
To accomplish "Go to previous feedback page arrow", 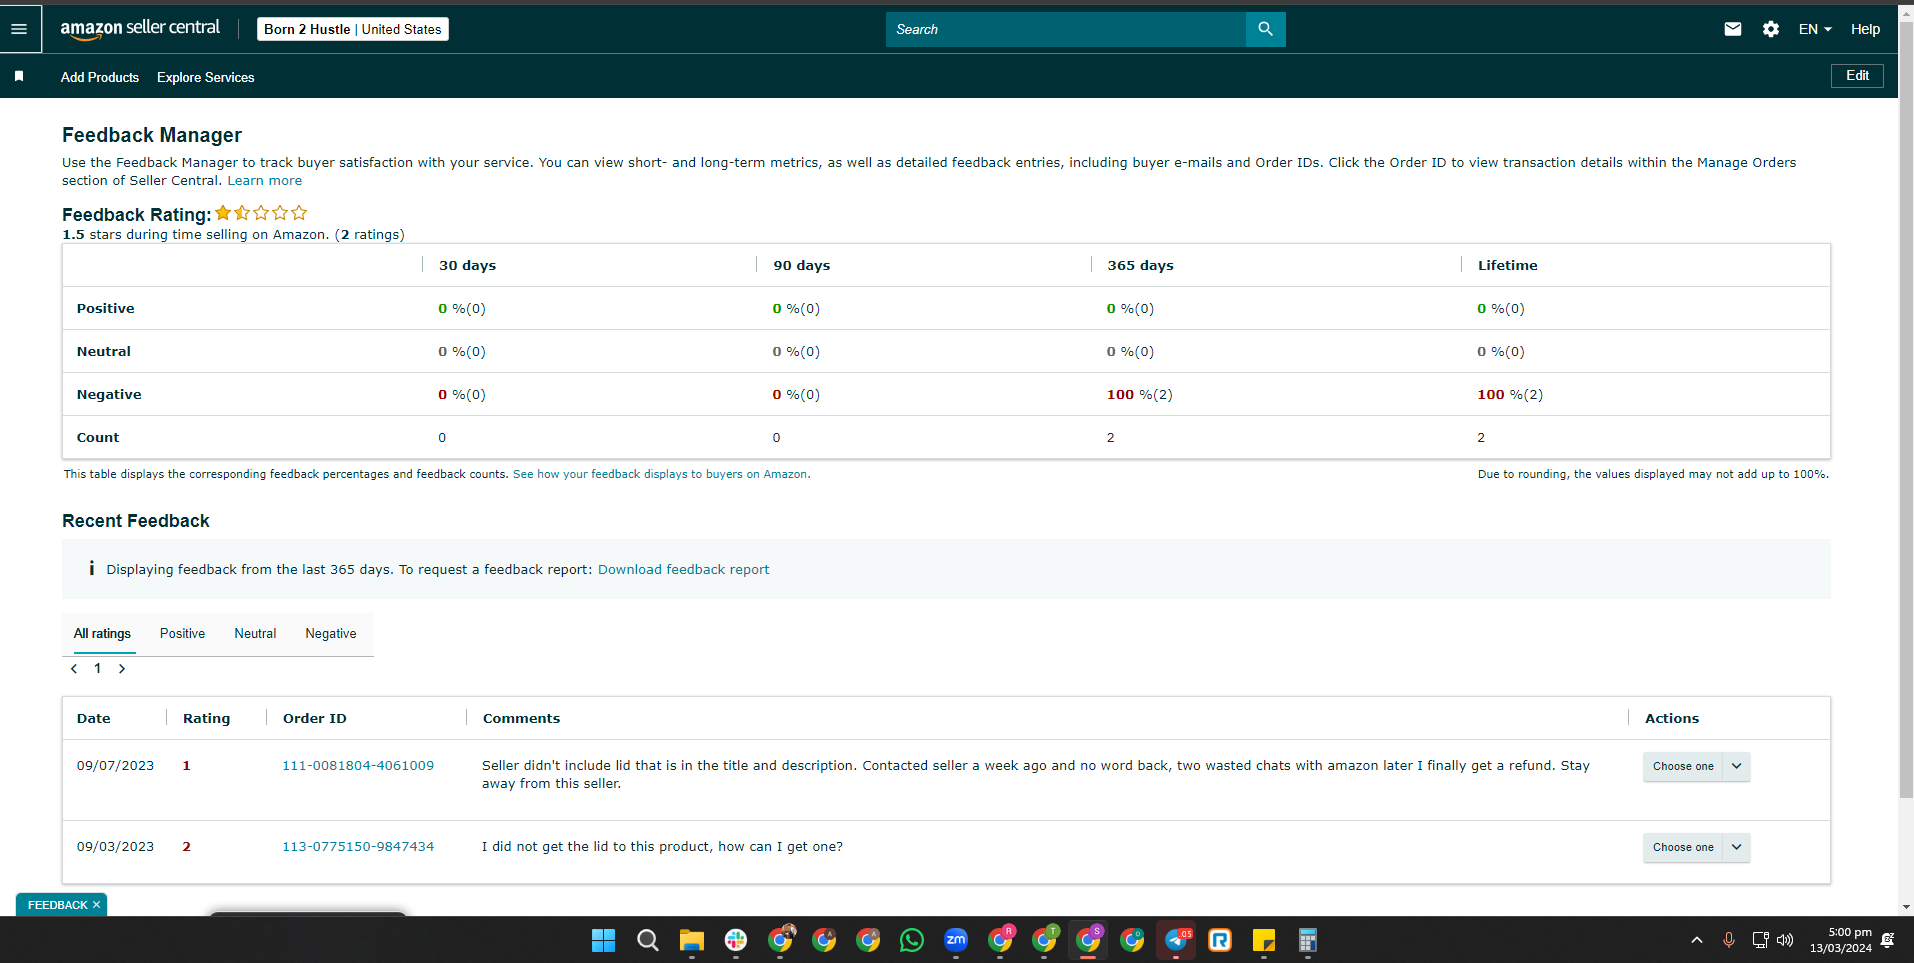I will coord(74,669).
